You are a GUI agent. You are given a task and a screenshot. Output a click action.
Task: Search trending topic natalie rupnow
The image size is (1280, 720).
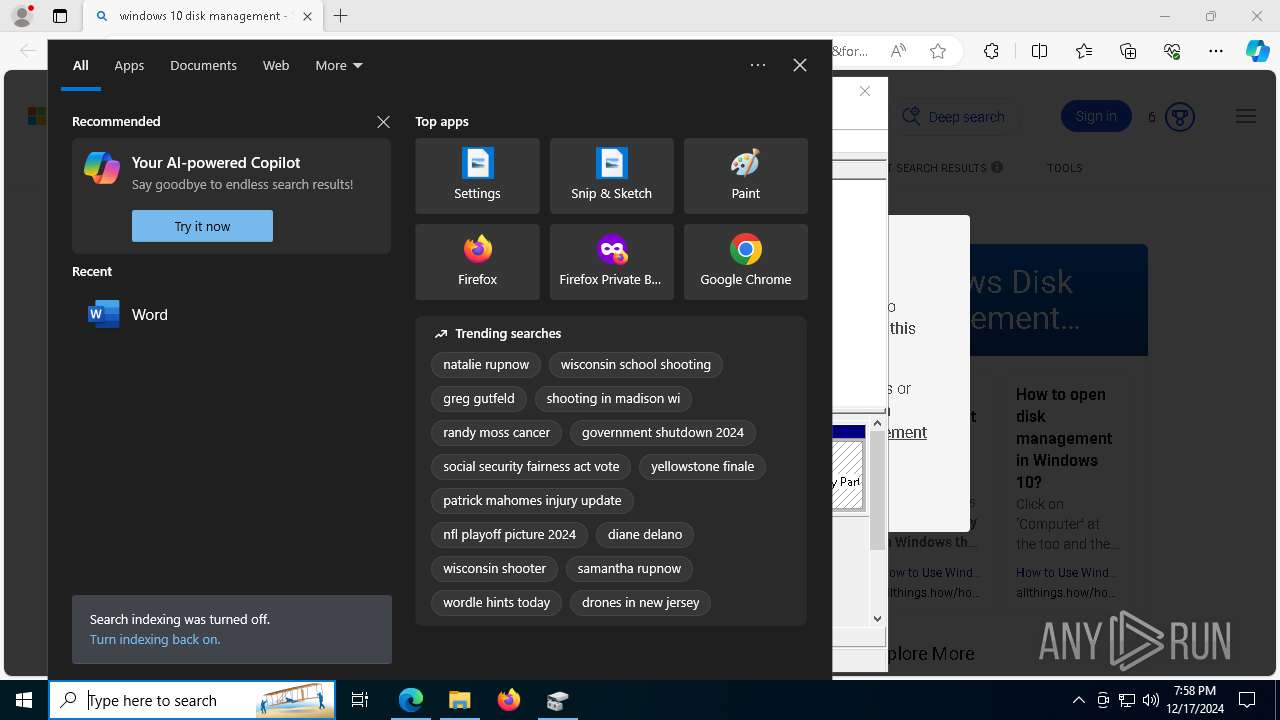[486, 365]
